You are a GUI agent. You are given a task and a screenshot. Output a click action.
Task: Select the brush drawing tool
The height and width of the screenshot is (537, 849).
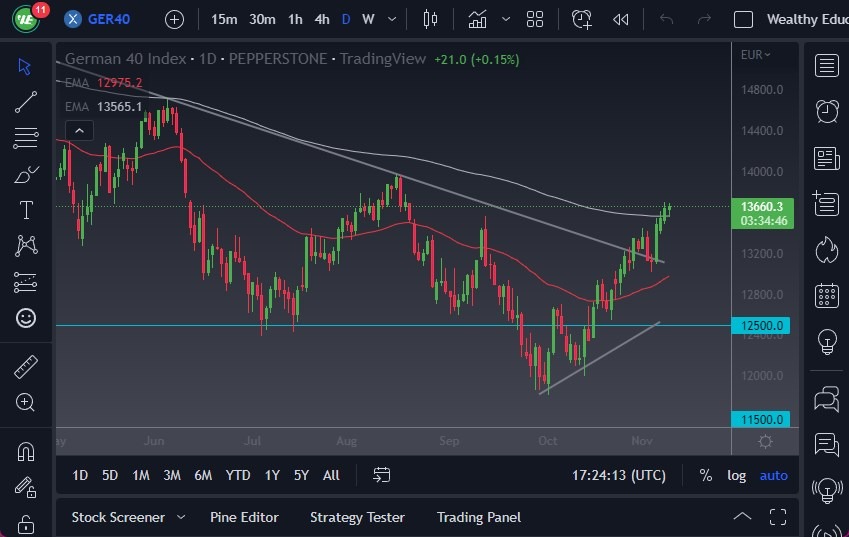click(x=25, y=174)
